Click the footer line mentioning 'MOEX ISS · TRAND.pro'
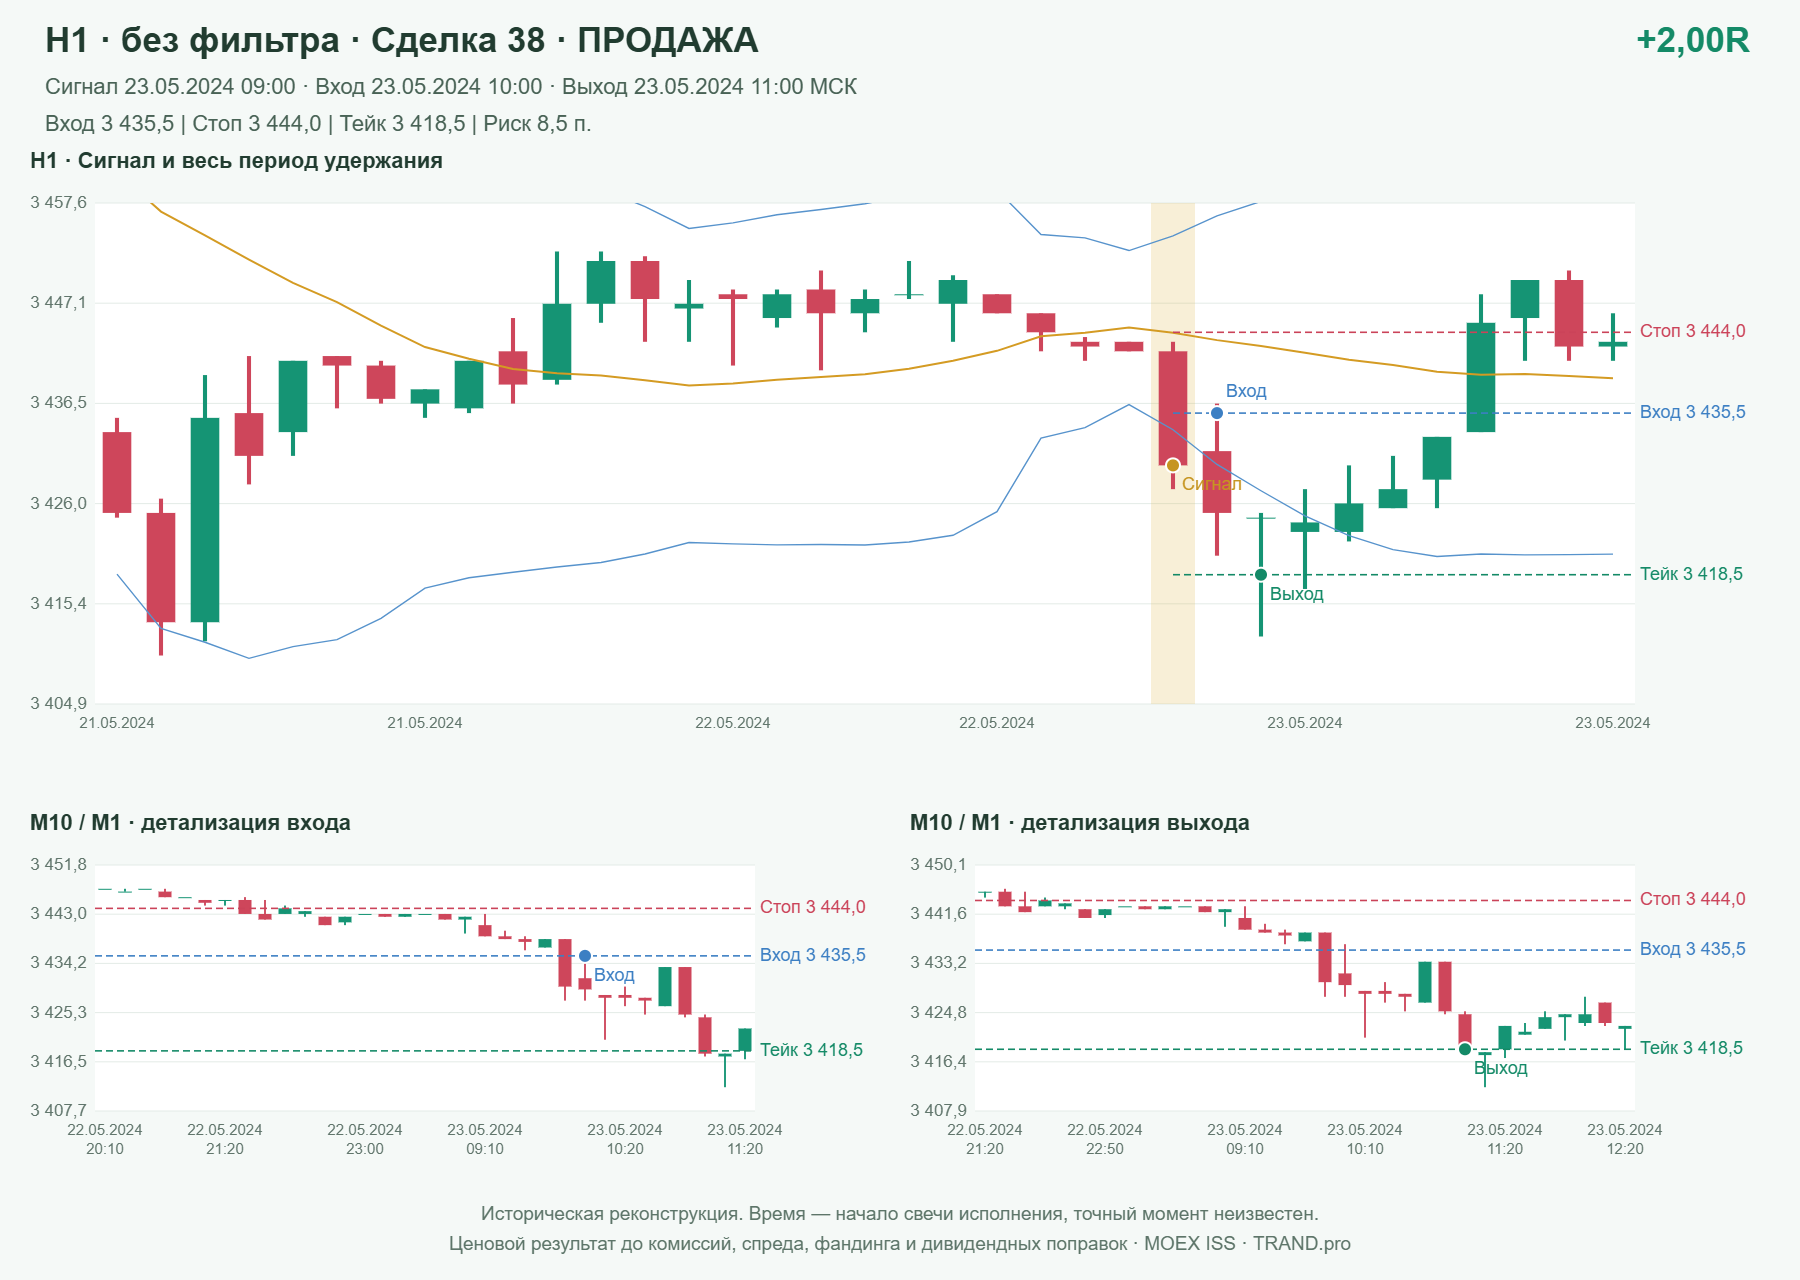Image resolution: width=1800 pixels, height=1280 pixels. tap(900, 1244)
